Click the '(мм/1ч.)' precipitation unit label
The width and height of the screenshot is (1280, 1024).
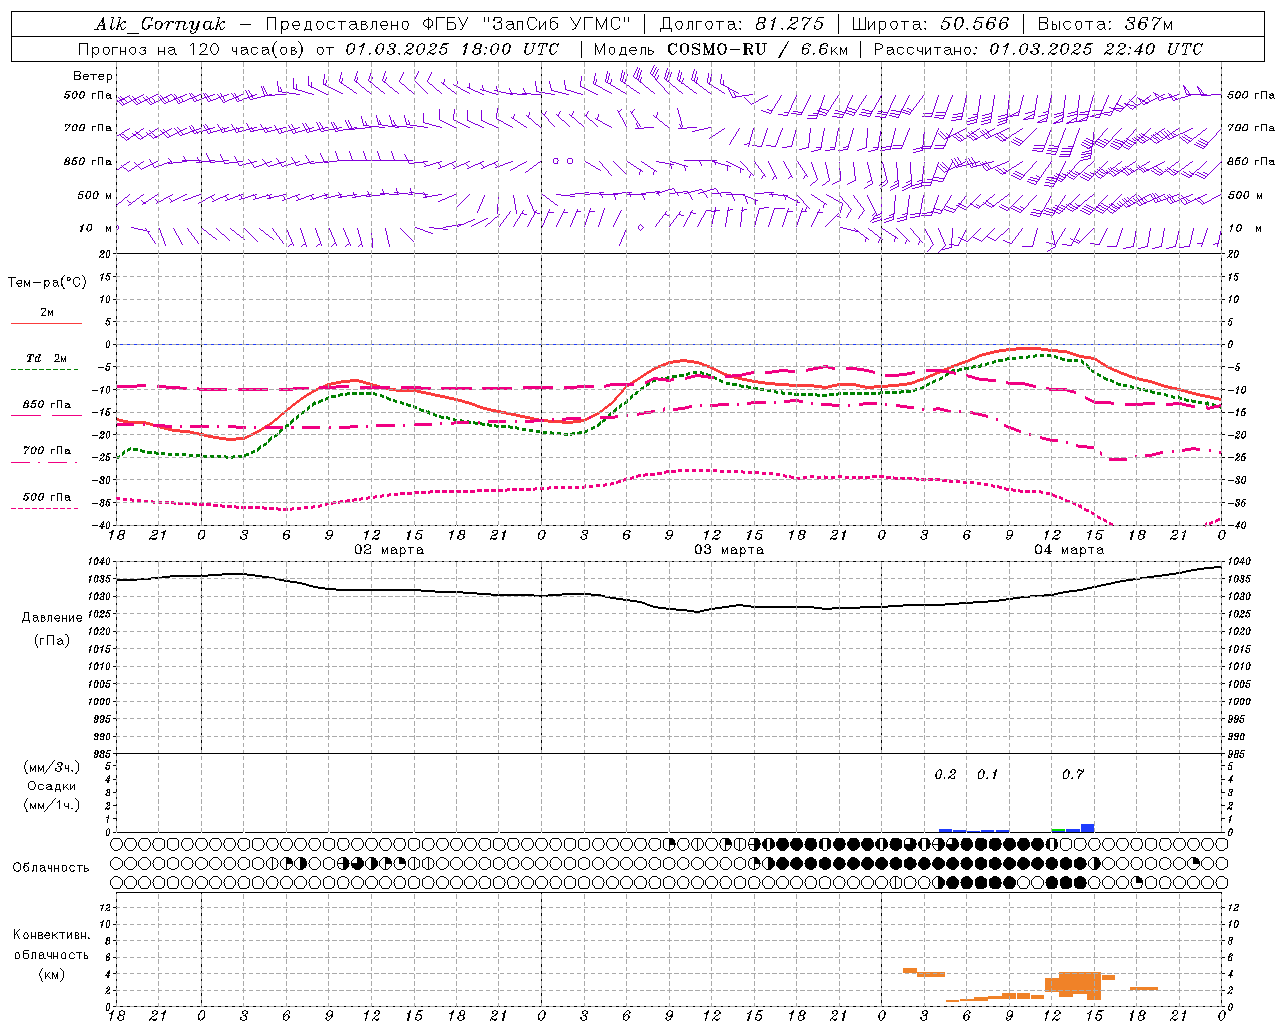coord(51,805)
